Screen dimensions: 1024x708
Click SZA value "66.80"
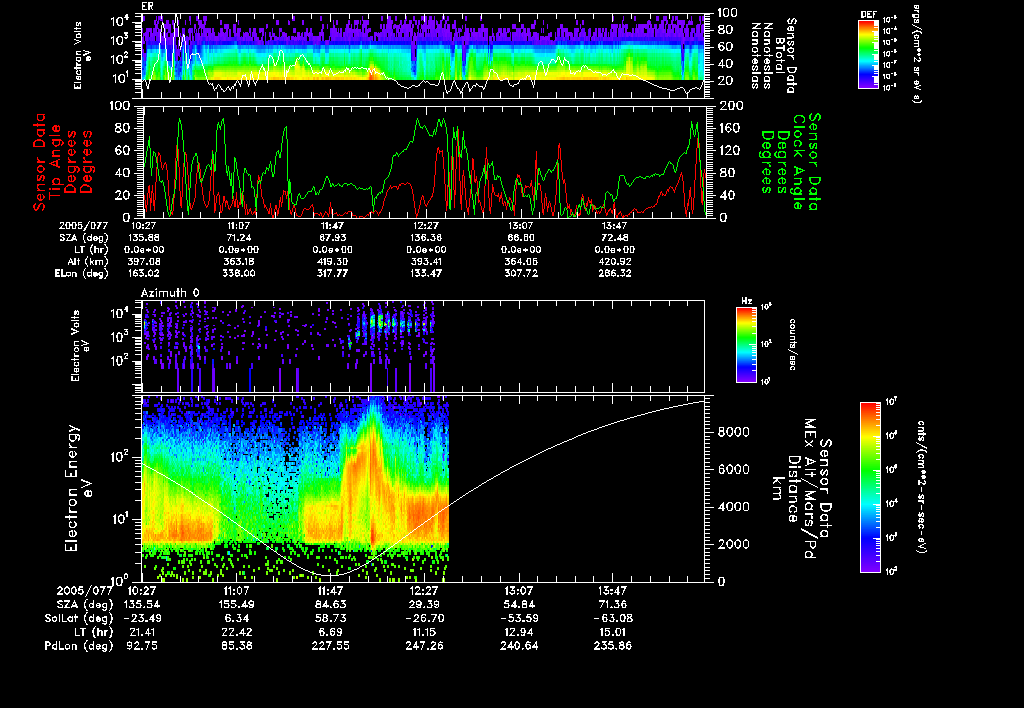[x=520, y=238]
